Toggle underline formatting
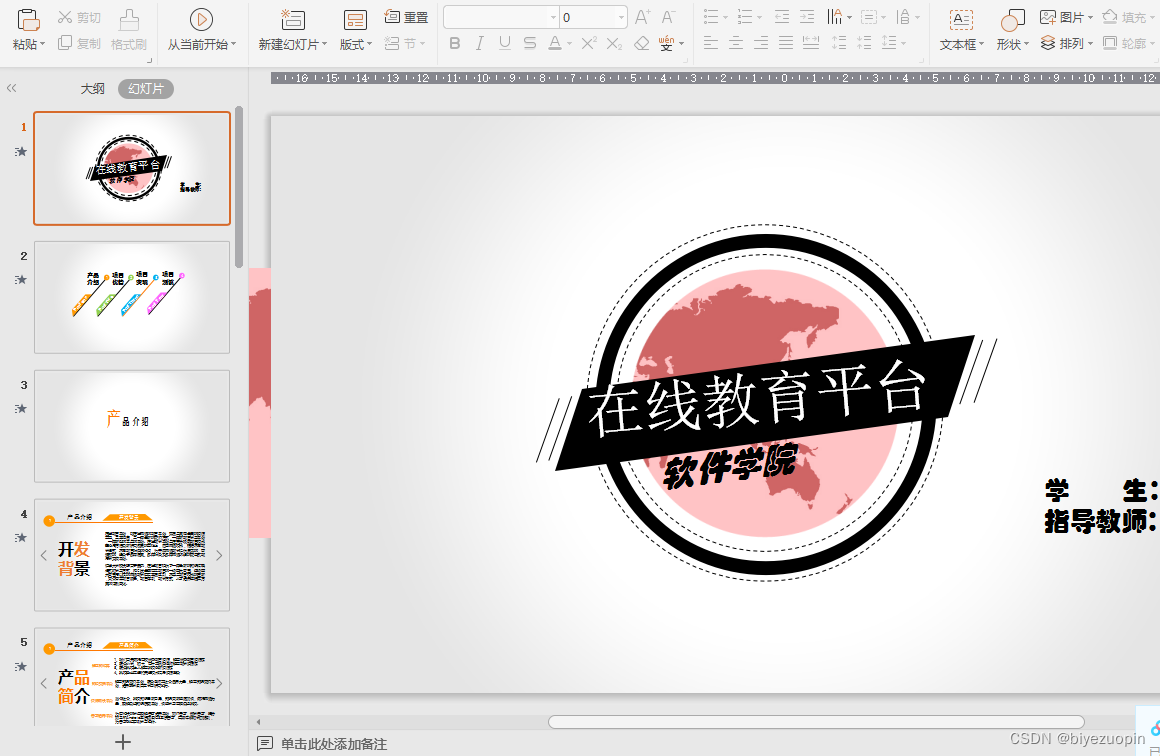This screenshot has width=1160, height=756. 504,43
